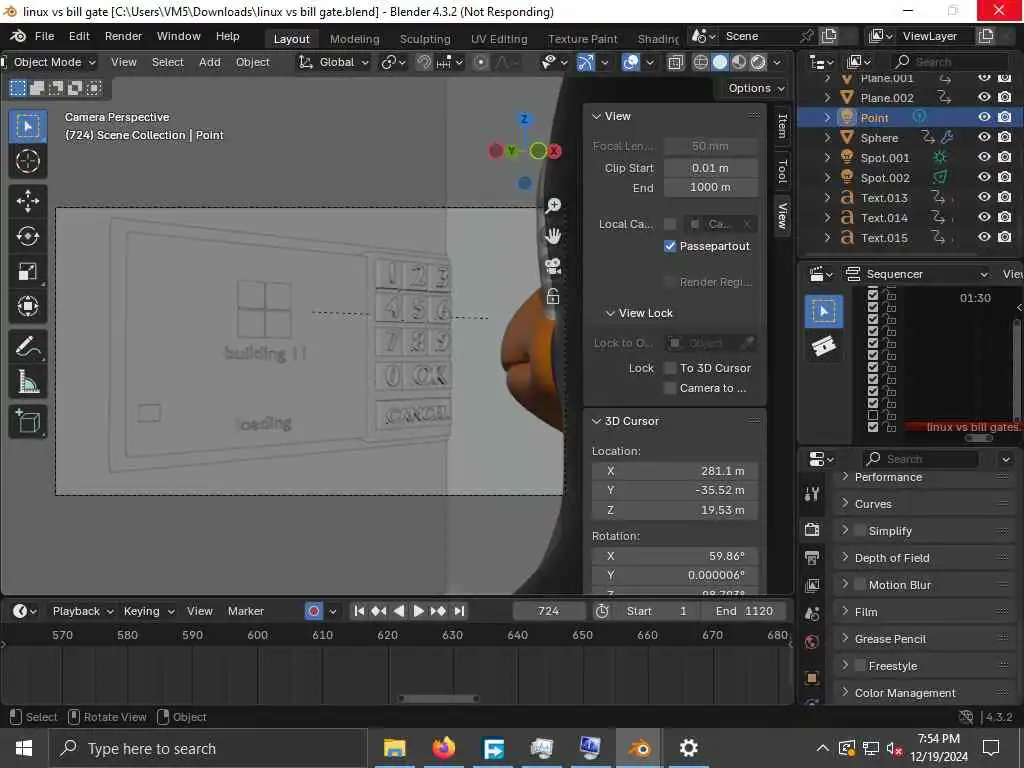Switch to rendered viewport shading
Image resolution: width=1024 pixels, height=768 pixels.
(x=758, y=62)
